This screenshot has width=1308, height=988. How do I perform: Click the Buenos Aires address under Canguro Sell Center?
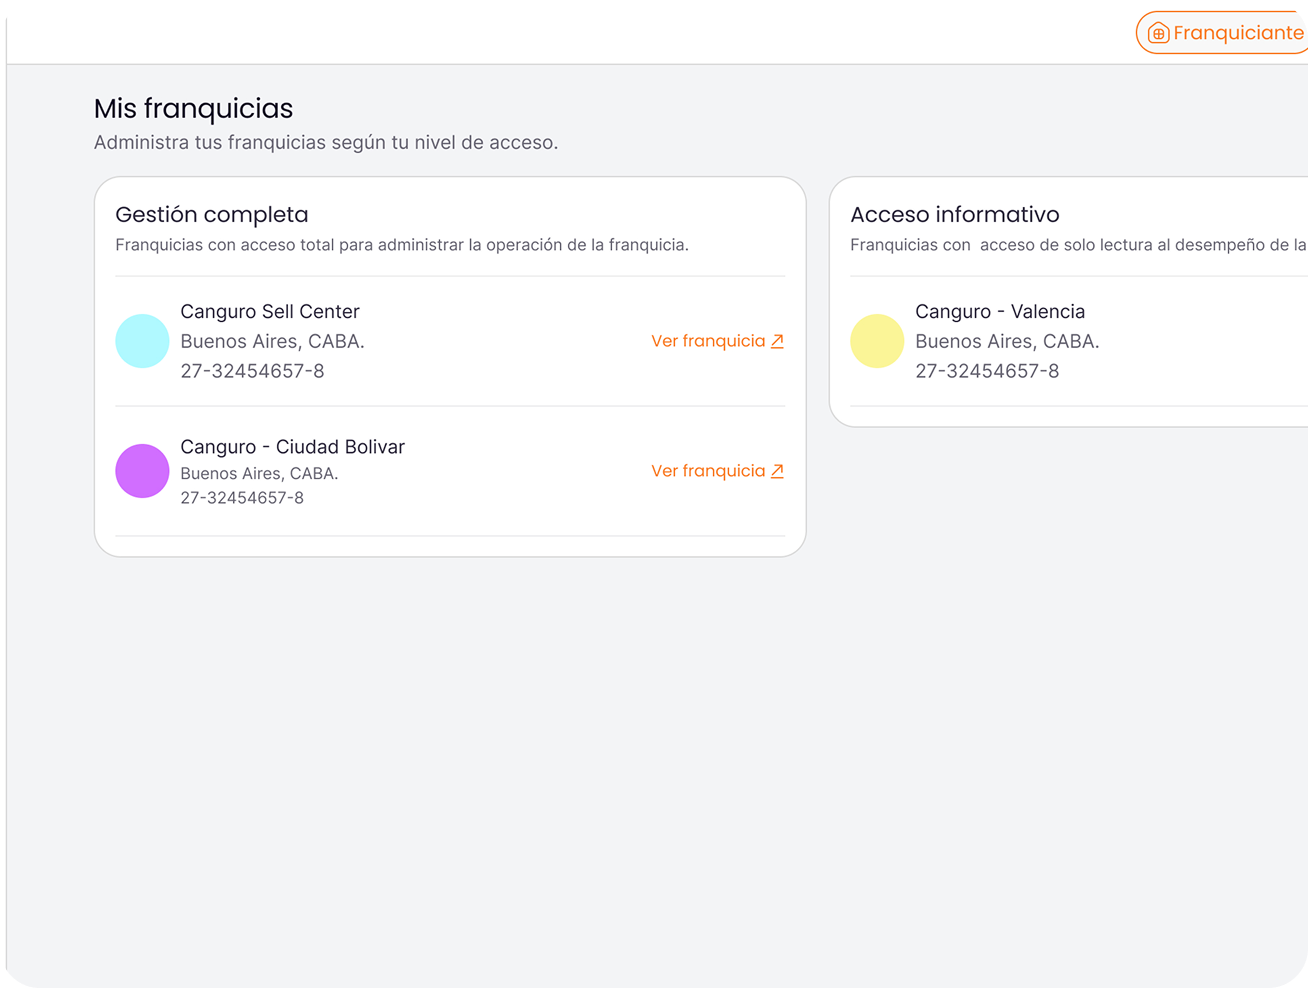point(272,342)
